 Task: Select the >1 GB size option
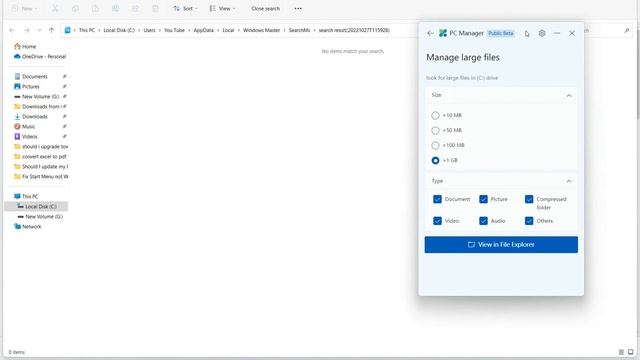pos(435,160)
